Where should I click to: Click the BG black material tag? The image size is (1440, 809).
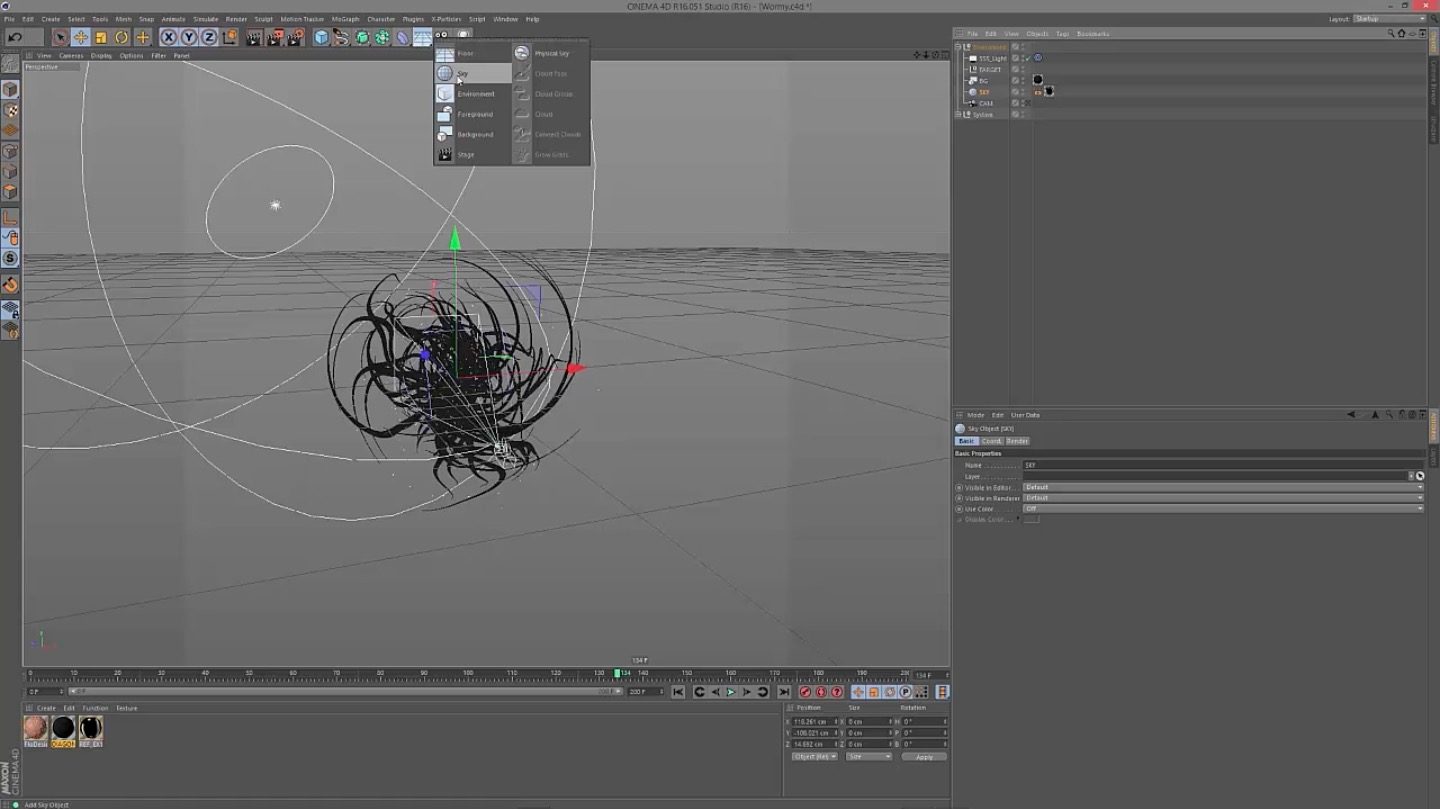point(1038,80)
